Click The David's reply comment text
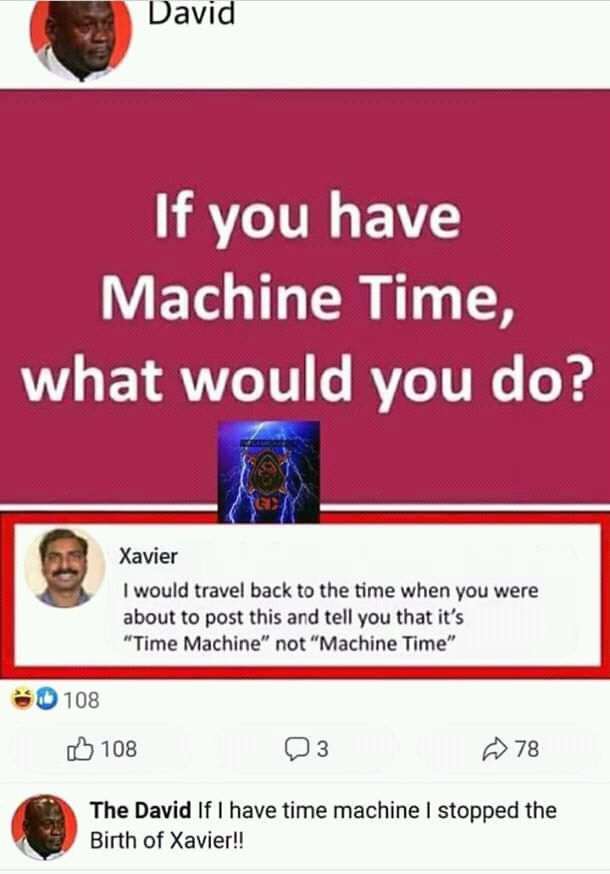 323,826
